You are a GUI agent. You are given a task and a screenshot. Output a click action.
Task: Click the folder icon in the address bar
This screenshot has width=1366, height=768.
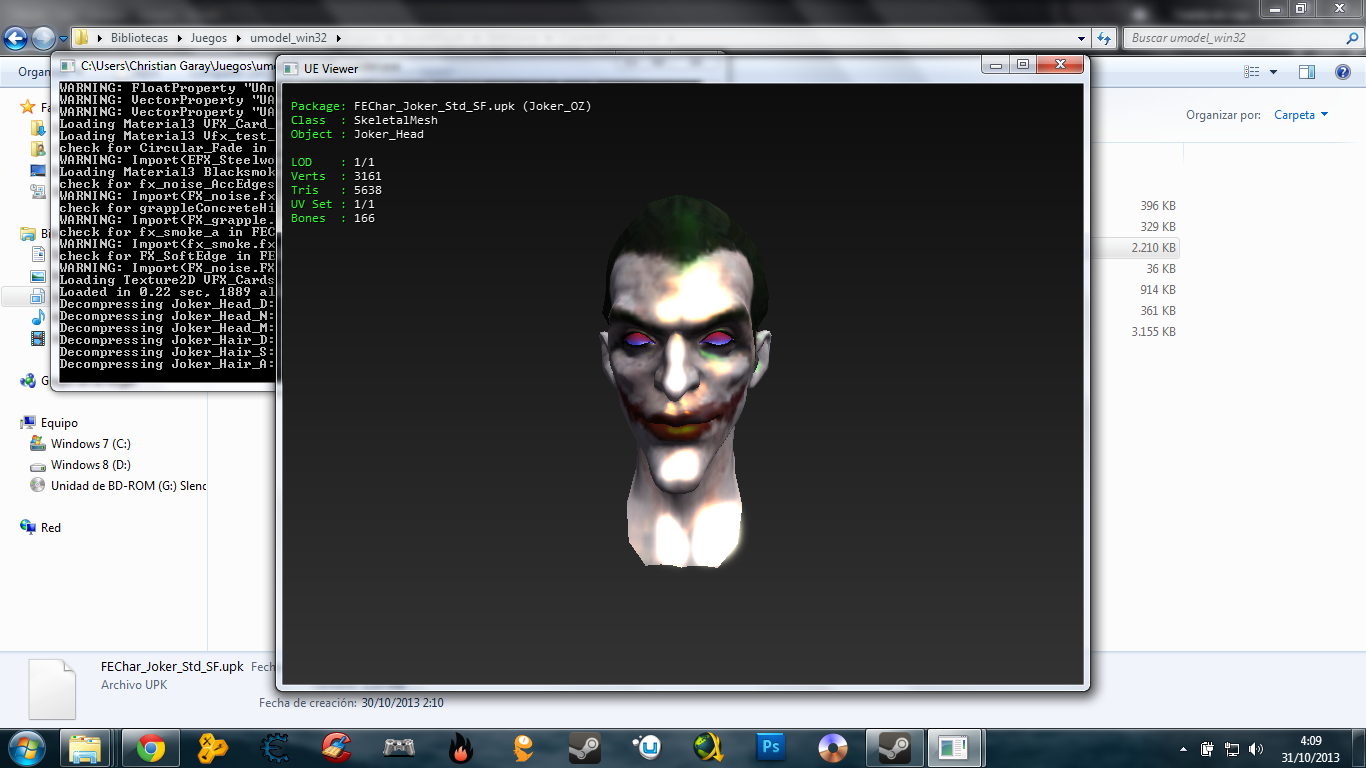pyautogui.click(x=82, y=38)
